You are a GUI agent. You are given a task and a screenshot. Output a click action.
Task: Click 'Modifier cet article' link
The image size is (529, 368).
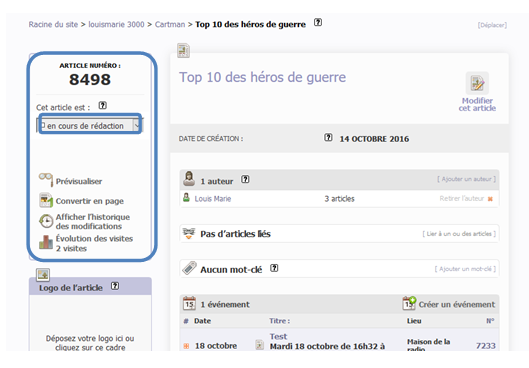click(x=477, y=104)
